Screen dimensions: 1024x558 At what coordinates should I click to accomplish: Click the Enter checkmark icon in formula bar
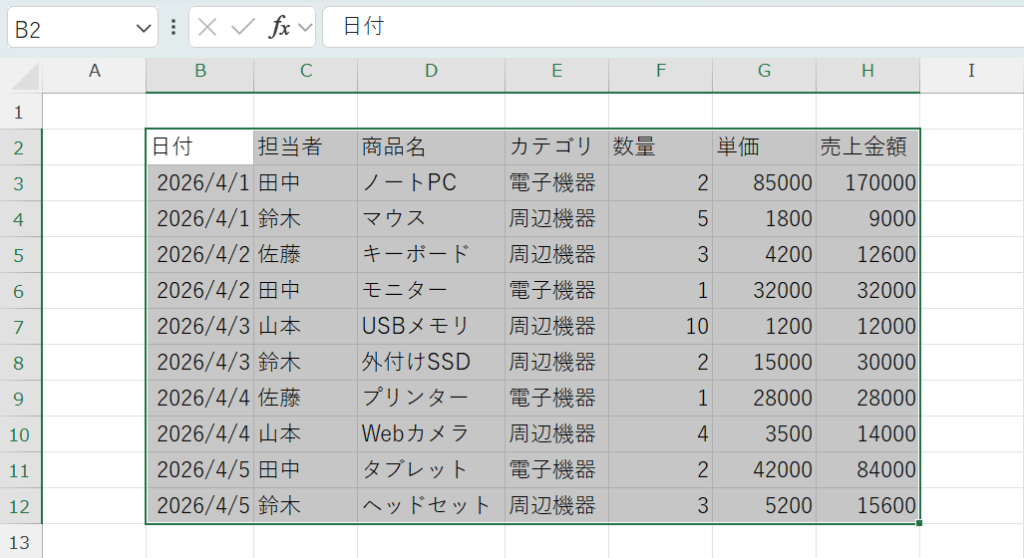click(243, 27)
